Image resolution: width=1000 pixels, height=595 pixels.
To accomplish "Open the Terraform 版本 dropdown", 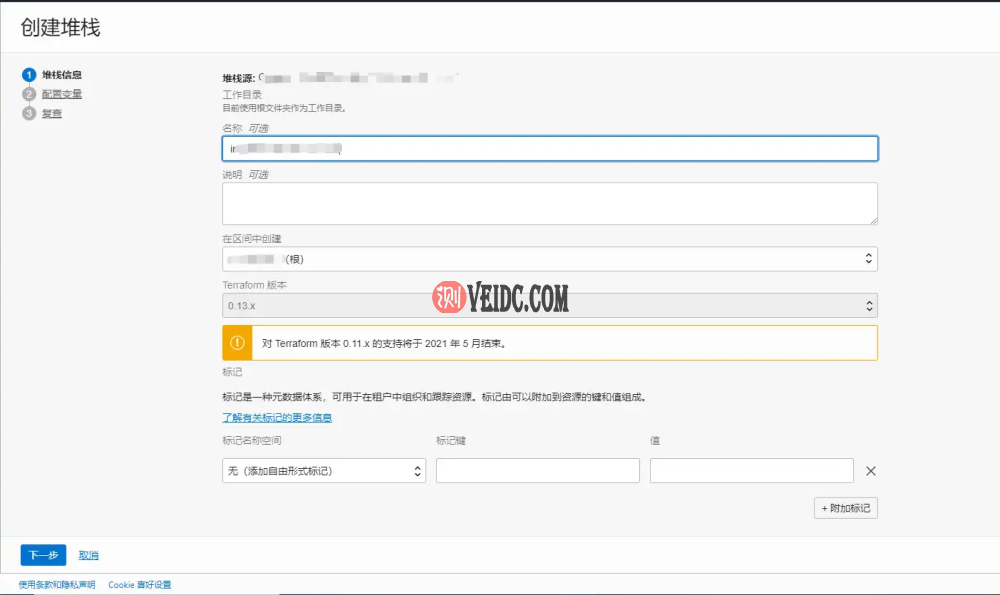I will tap(549, 305).
